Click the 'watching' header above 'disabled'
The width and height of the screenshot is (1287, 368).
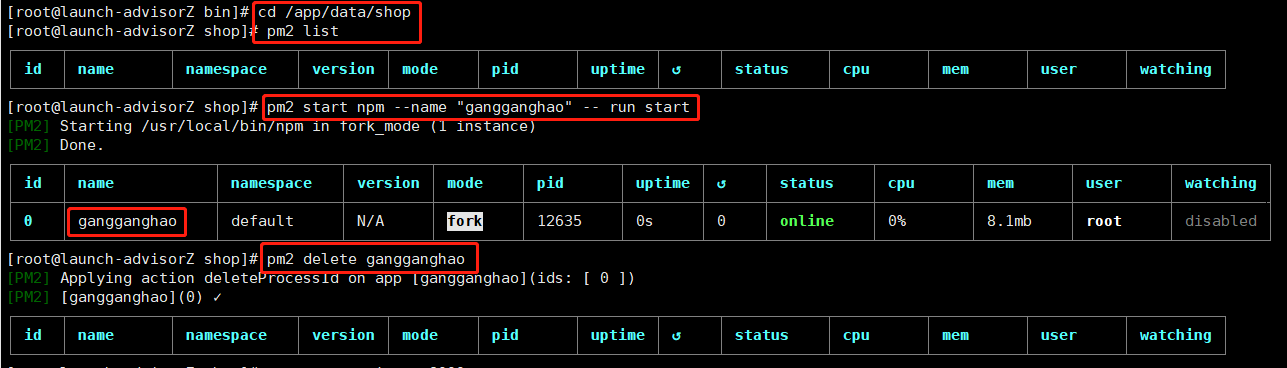point(1221,183)
